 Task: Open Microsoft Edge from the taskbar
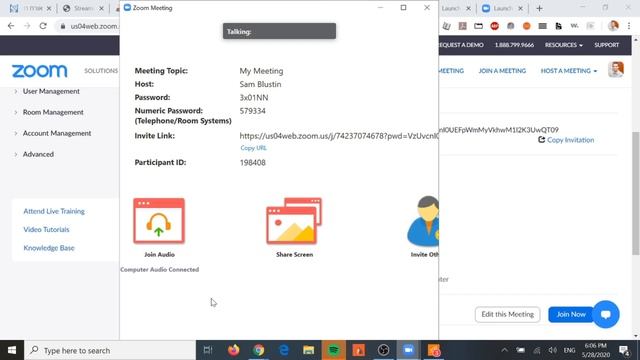tap(284, 350)
